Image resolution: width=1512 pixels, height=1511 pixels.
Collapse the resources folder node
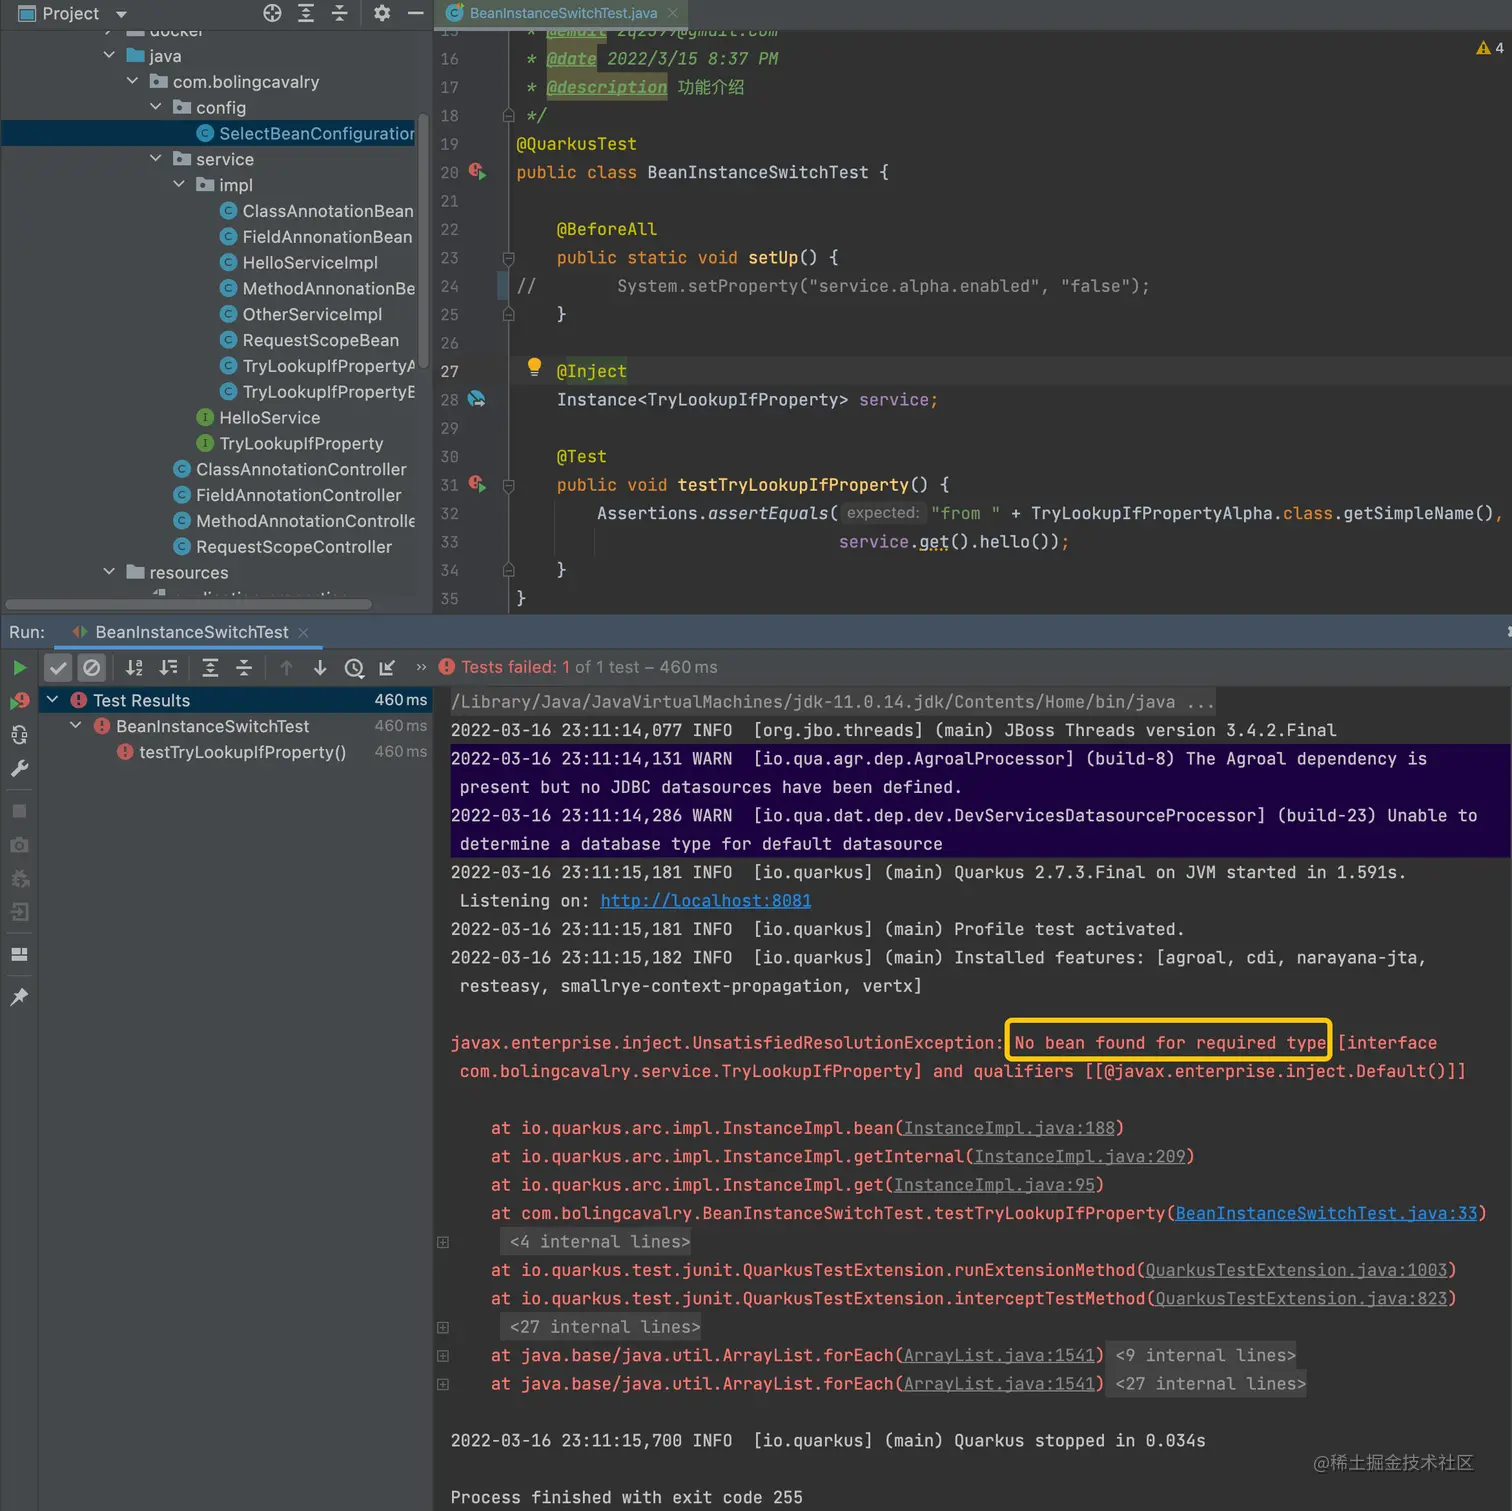(x=109, y=572)
